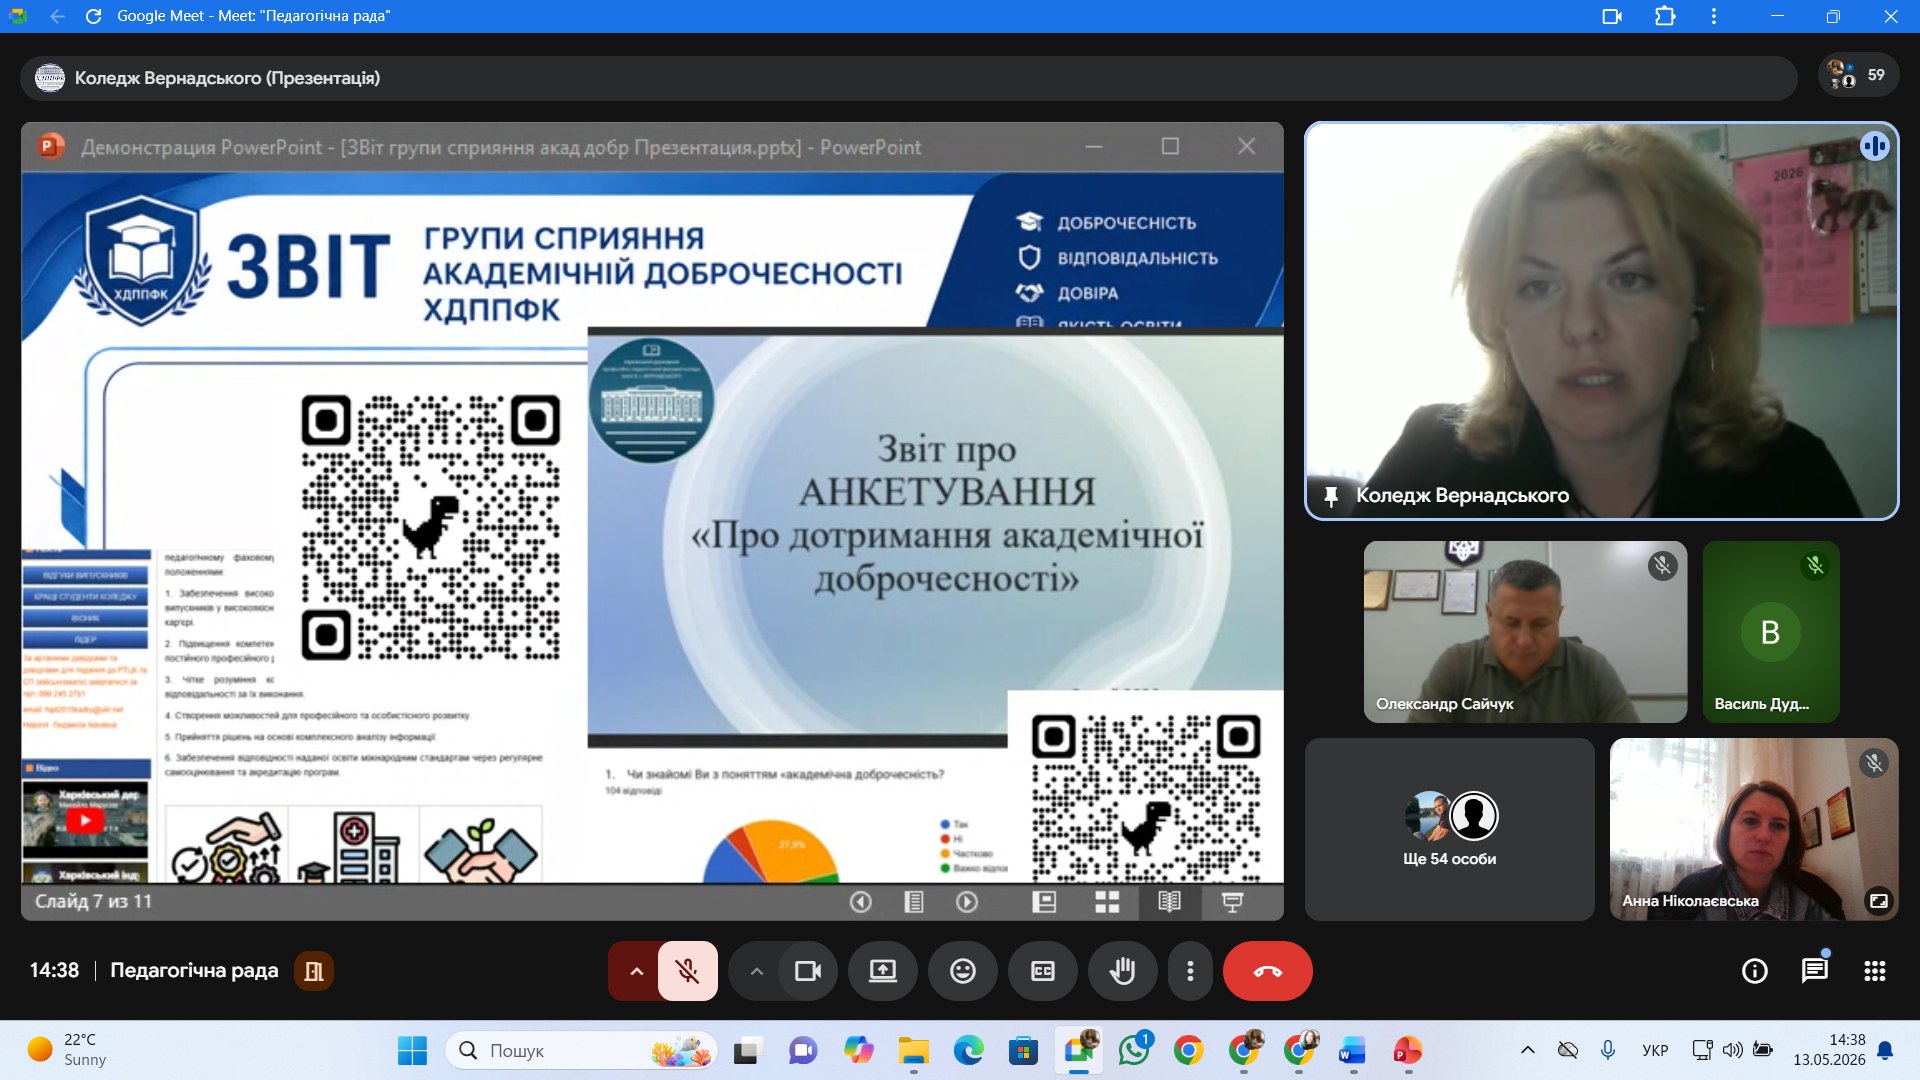The height and width of the screenshot is (1080, 1920).
Task: Click microphone in-use tray icon
Action: click(x=1608, y=1050)
